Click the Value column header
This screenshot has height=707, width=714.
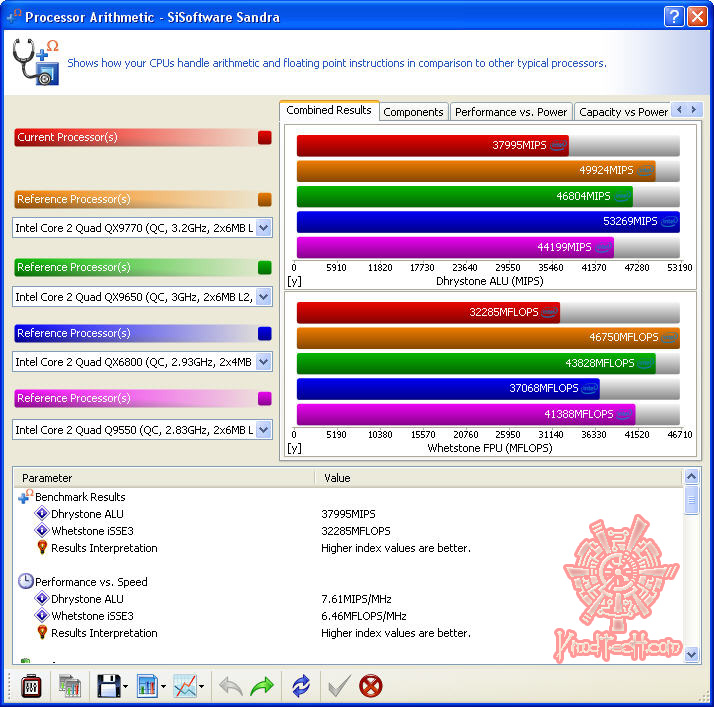coord(499,478)
